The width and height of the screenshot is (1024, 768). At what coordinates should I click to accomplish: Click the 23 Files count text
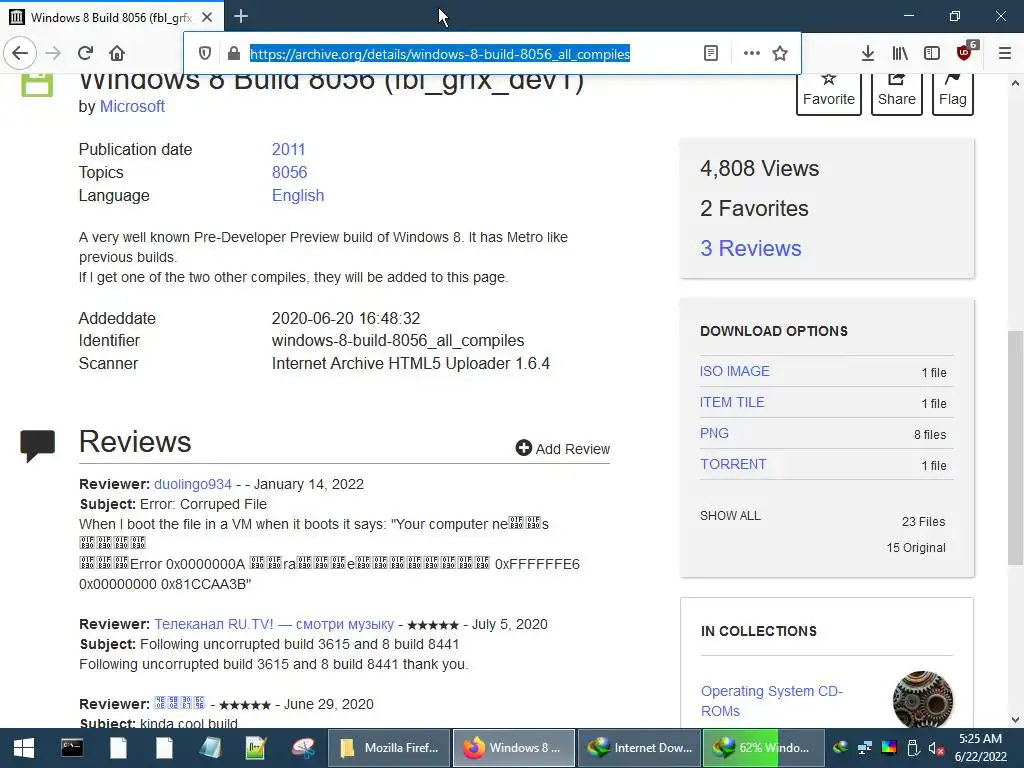tap(923, 522)
